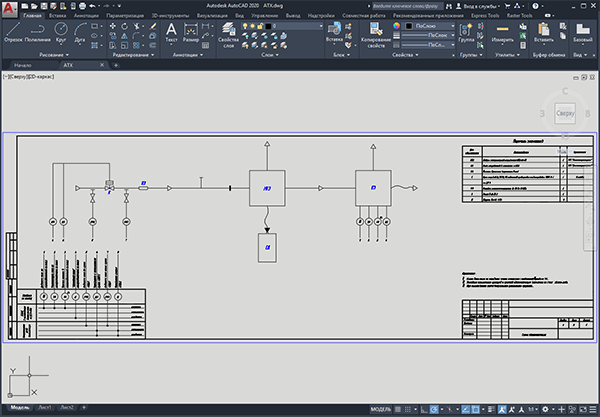This screenshot has width=600, height=417.
Task: Toggle the grid display in status bar
Action: (x=398, y=409)
